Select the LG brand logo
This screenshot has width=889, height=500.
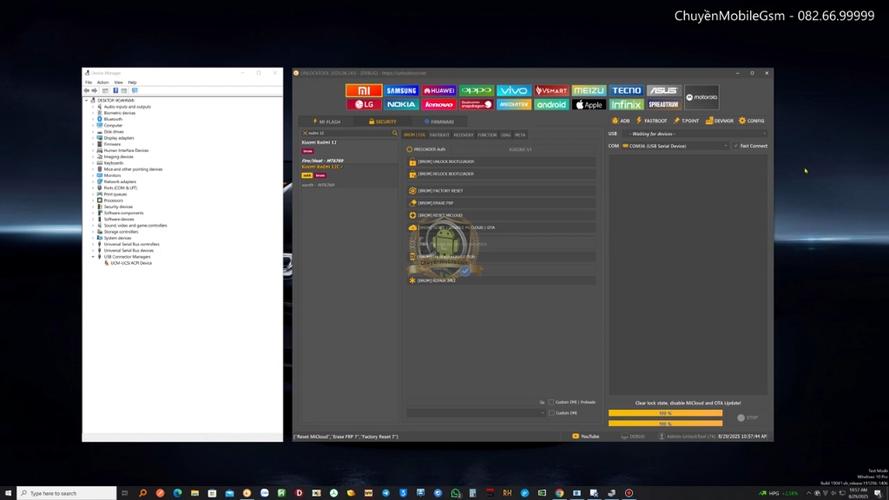click(363, 104)
